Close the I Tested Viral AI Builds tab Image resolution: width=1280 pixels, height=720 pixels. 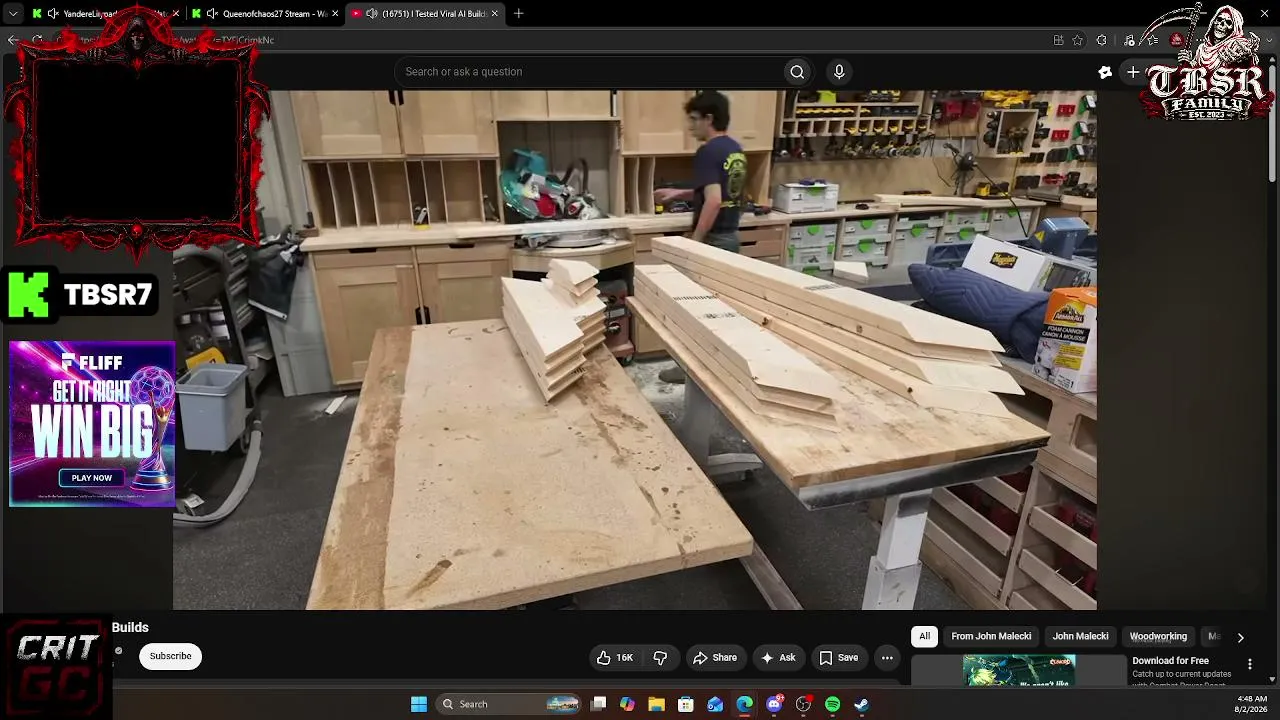click(x=495, y=14)
